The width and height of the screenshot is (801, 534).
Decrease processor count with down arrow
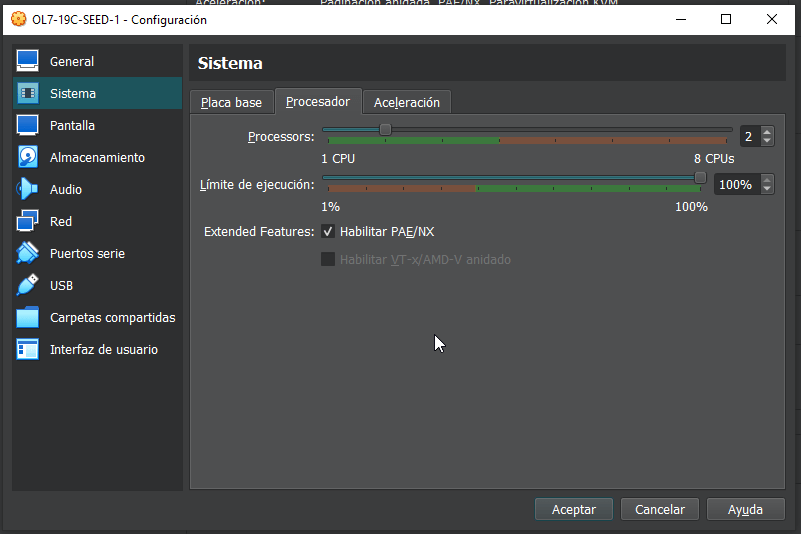pos(767,141)
